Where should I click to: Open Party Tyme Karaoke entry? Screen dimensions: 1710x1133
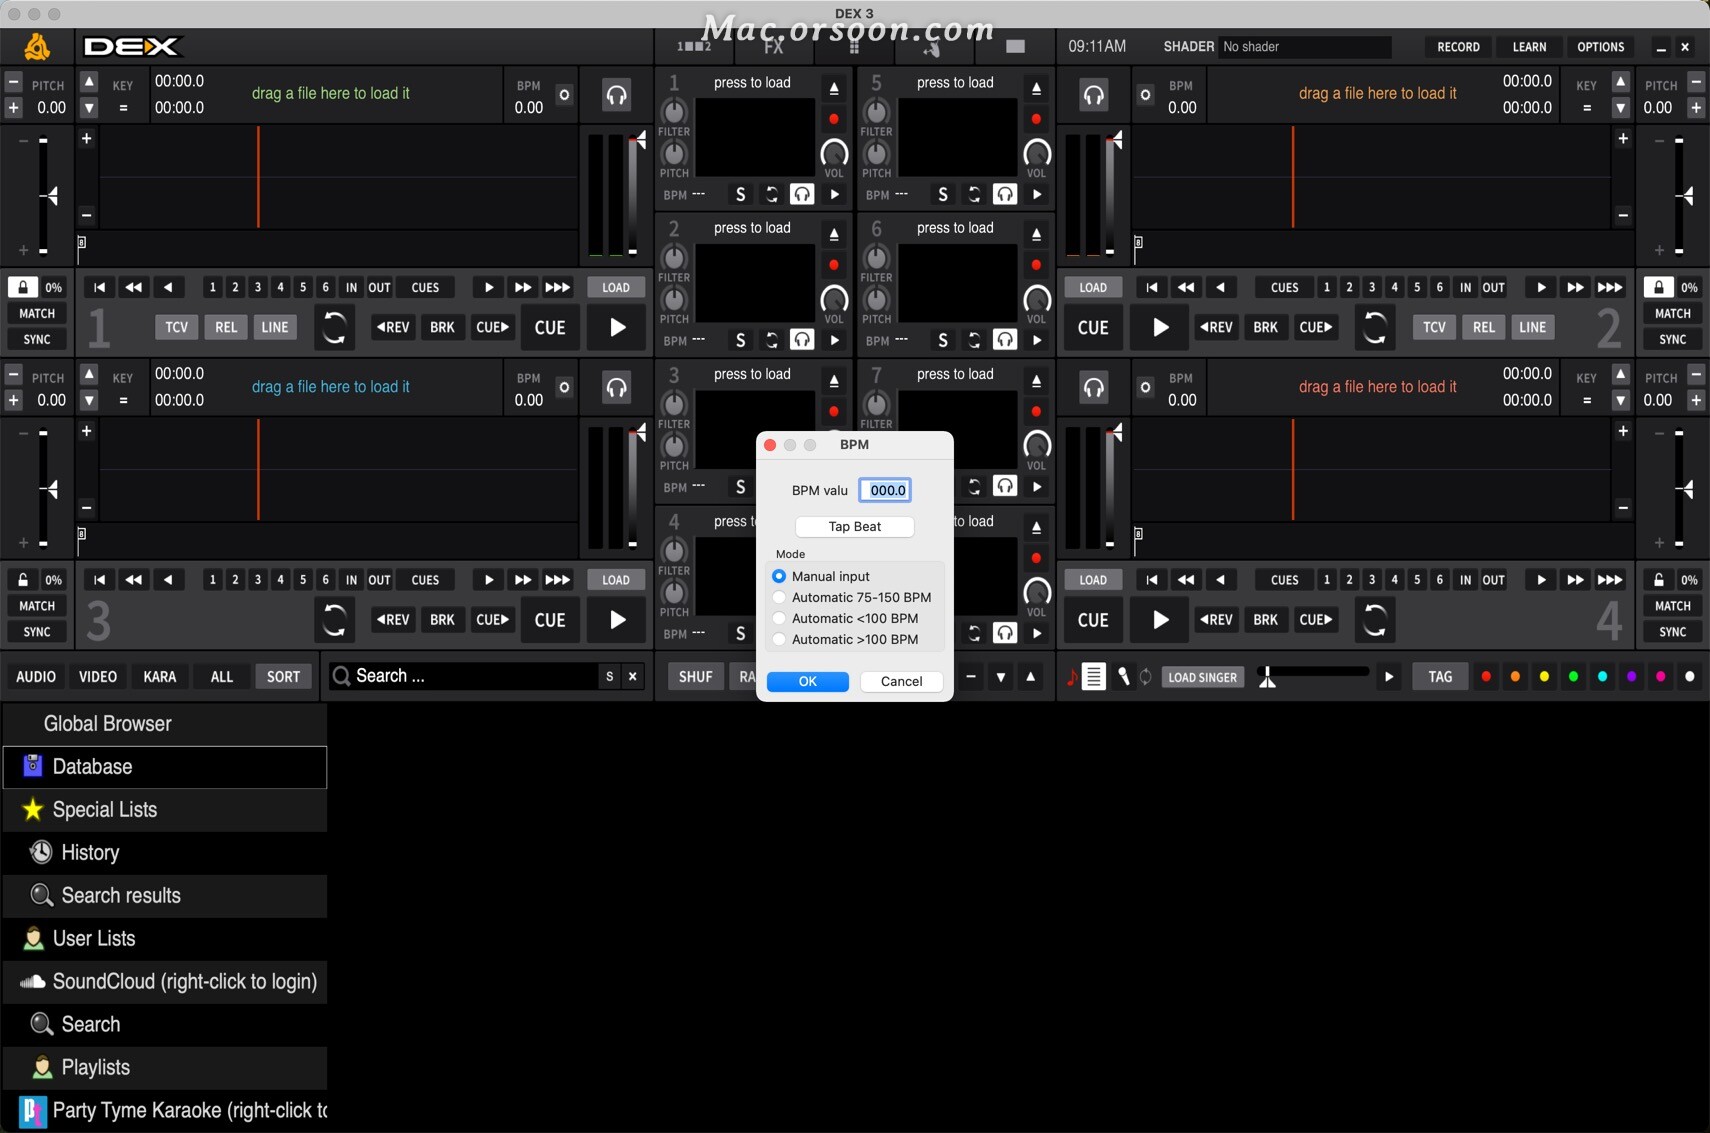[165, 1111]
